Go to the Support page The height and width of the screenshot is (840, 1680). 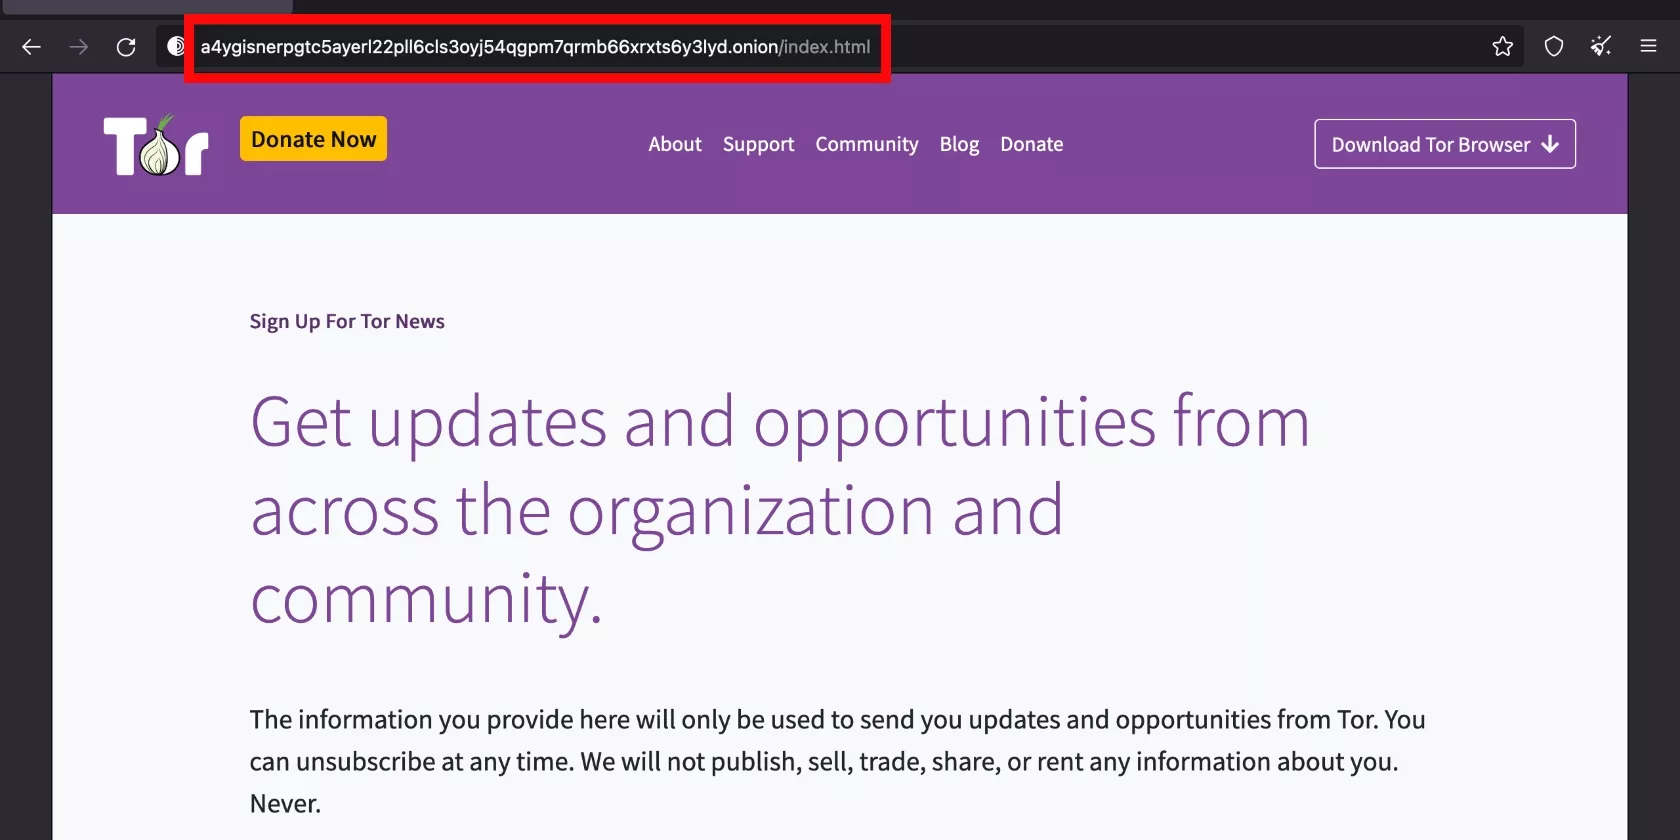coord(758,144)
